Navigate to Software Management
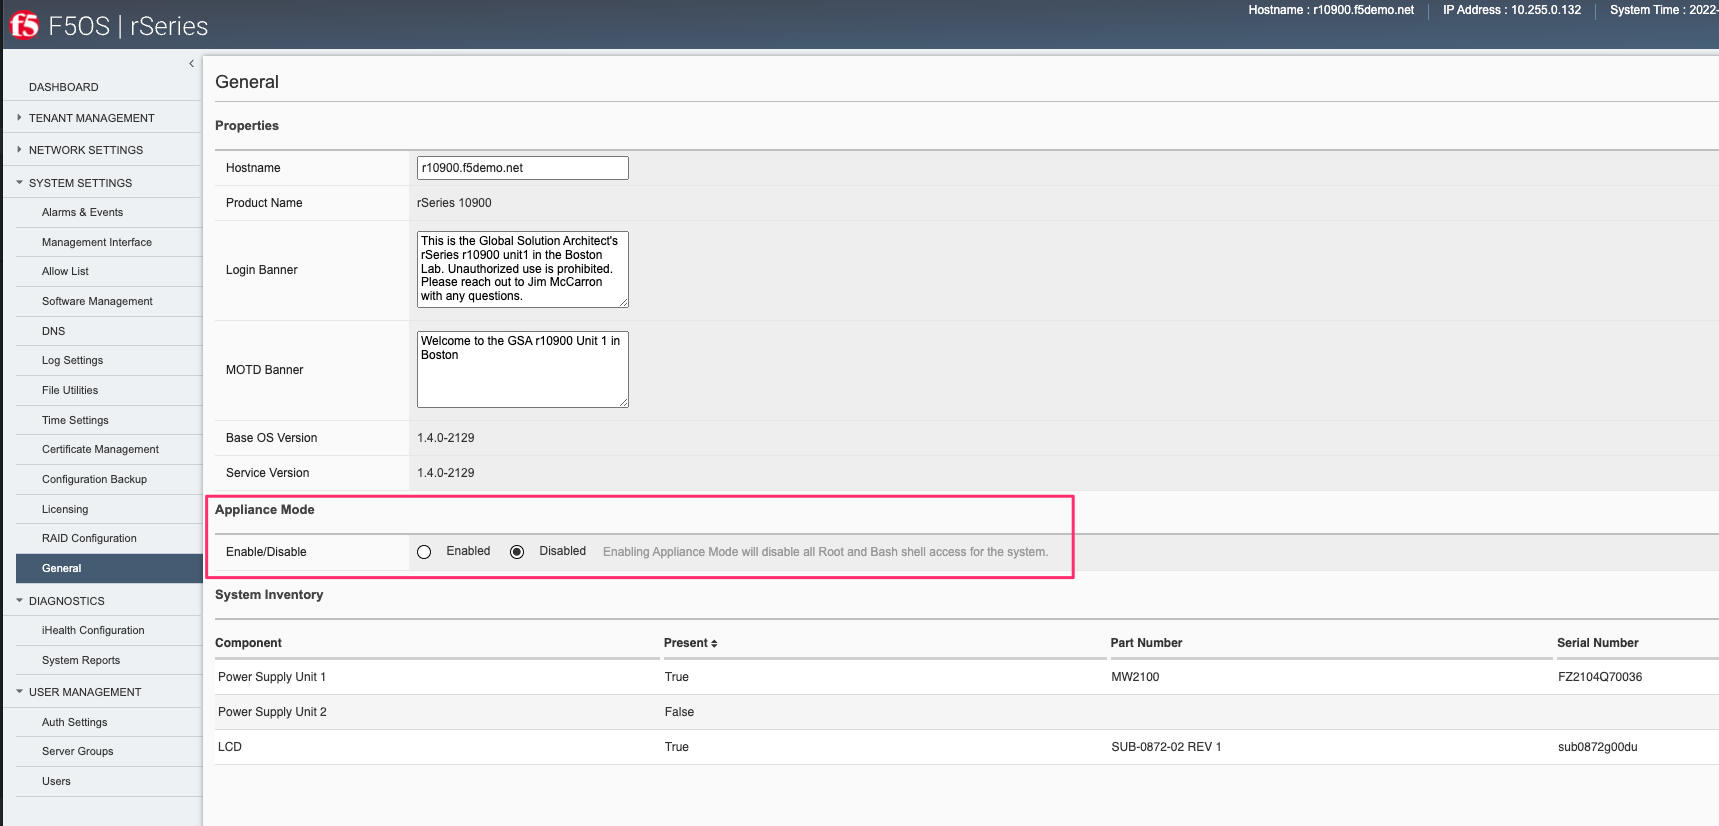This screenshot has height=826, width=1719. pos(97,301)
